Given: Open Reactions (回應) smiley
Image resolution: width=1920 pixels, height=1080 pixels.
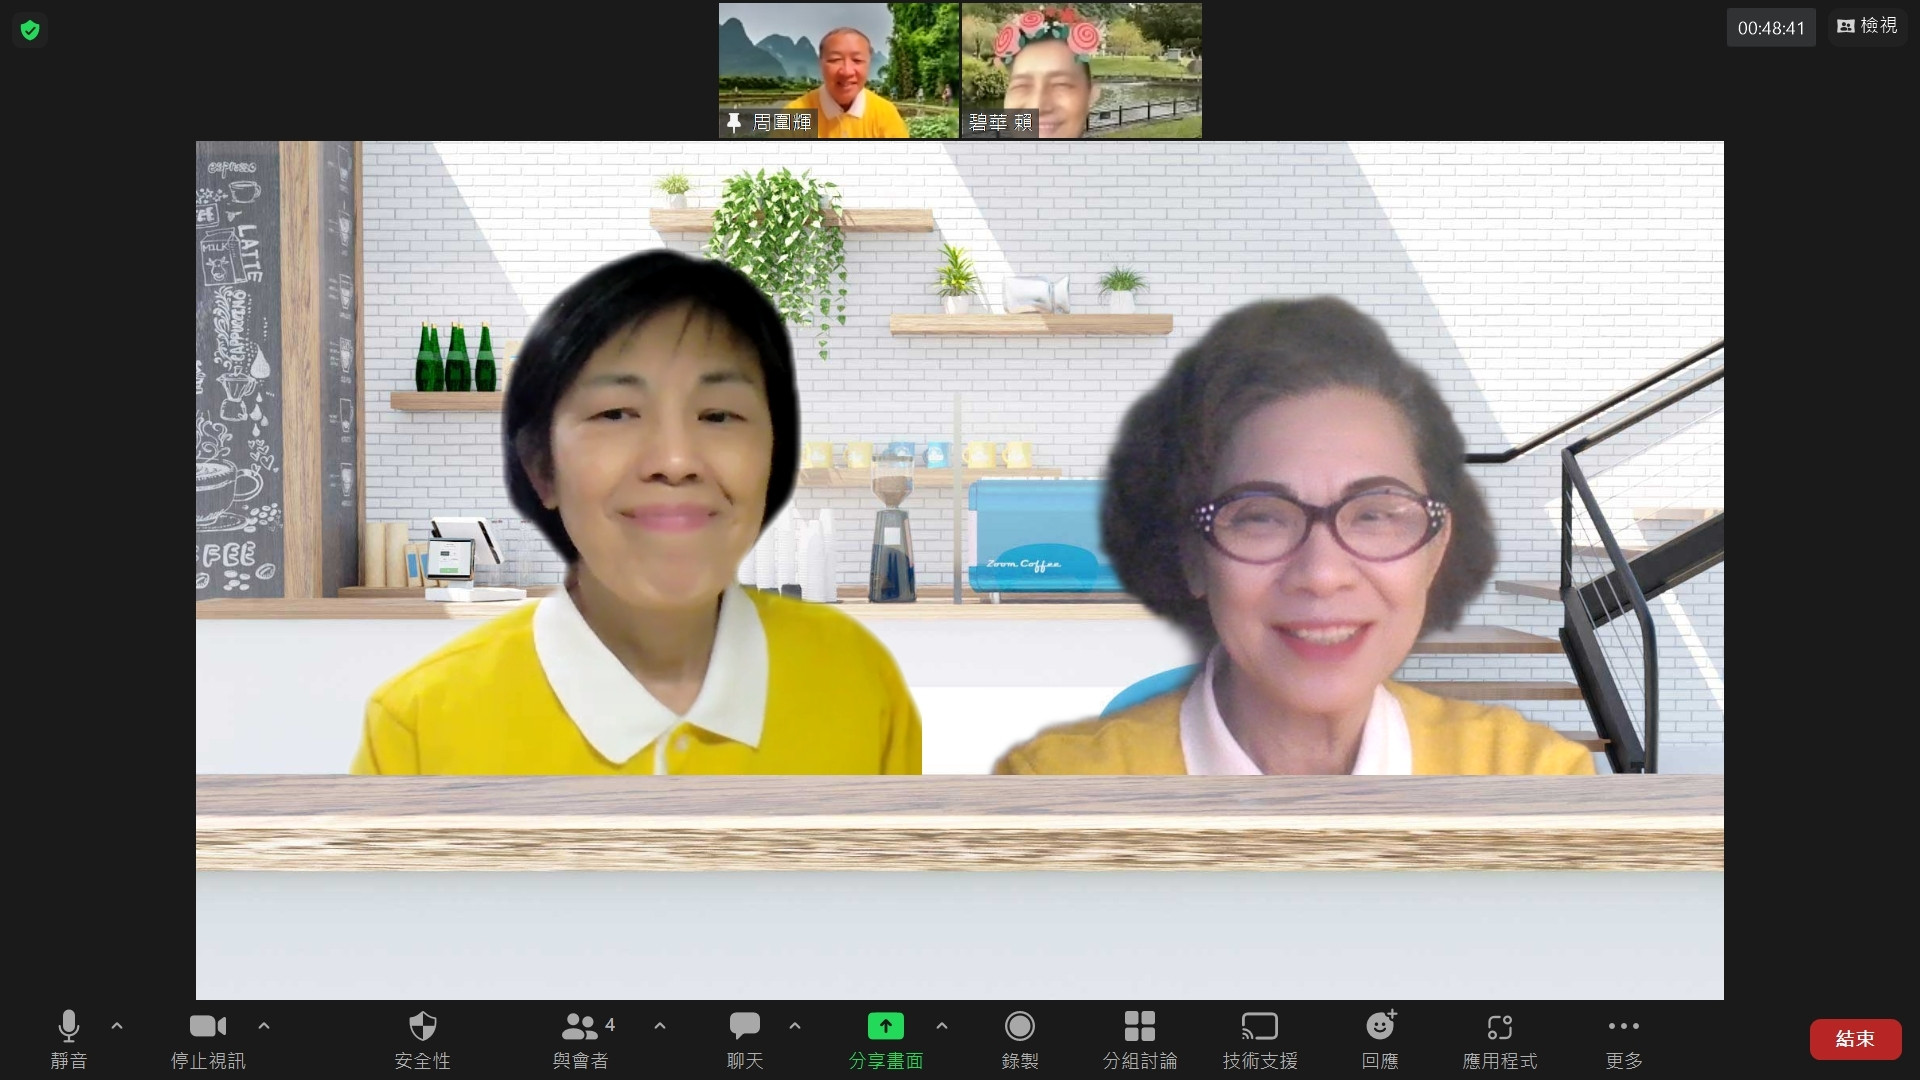Looking at the screenshot, I should 1380,1038.
